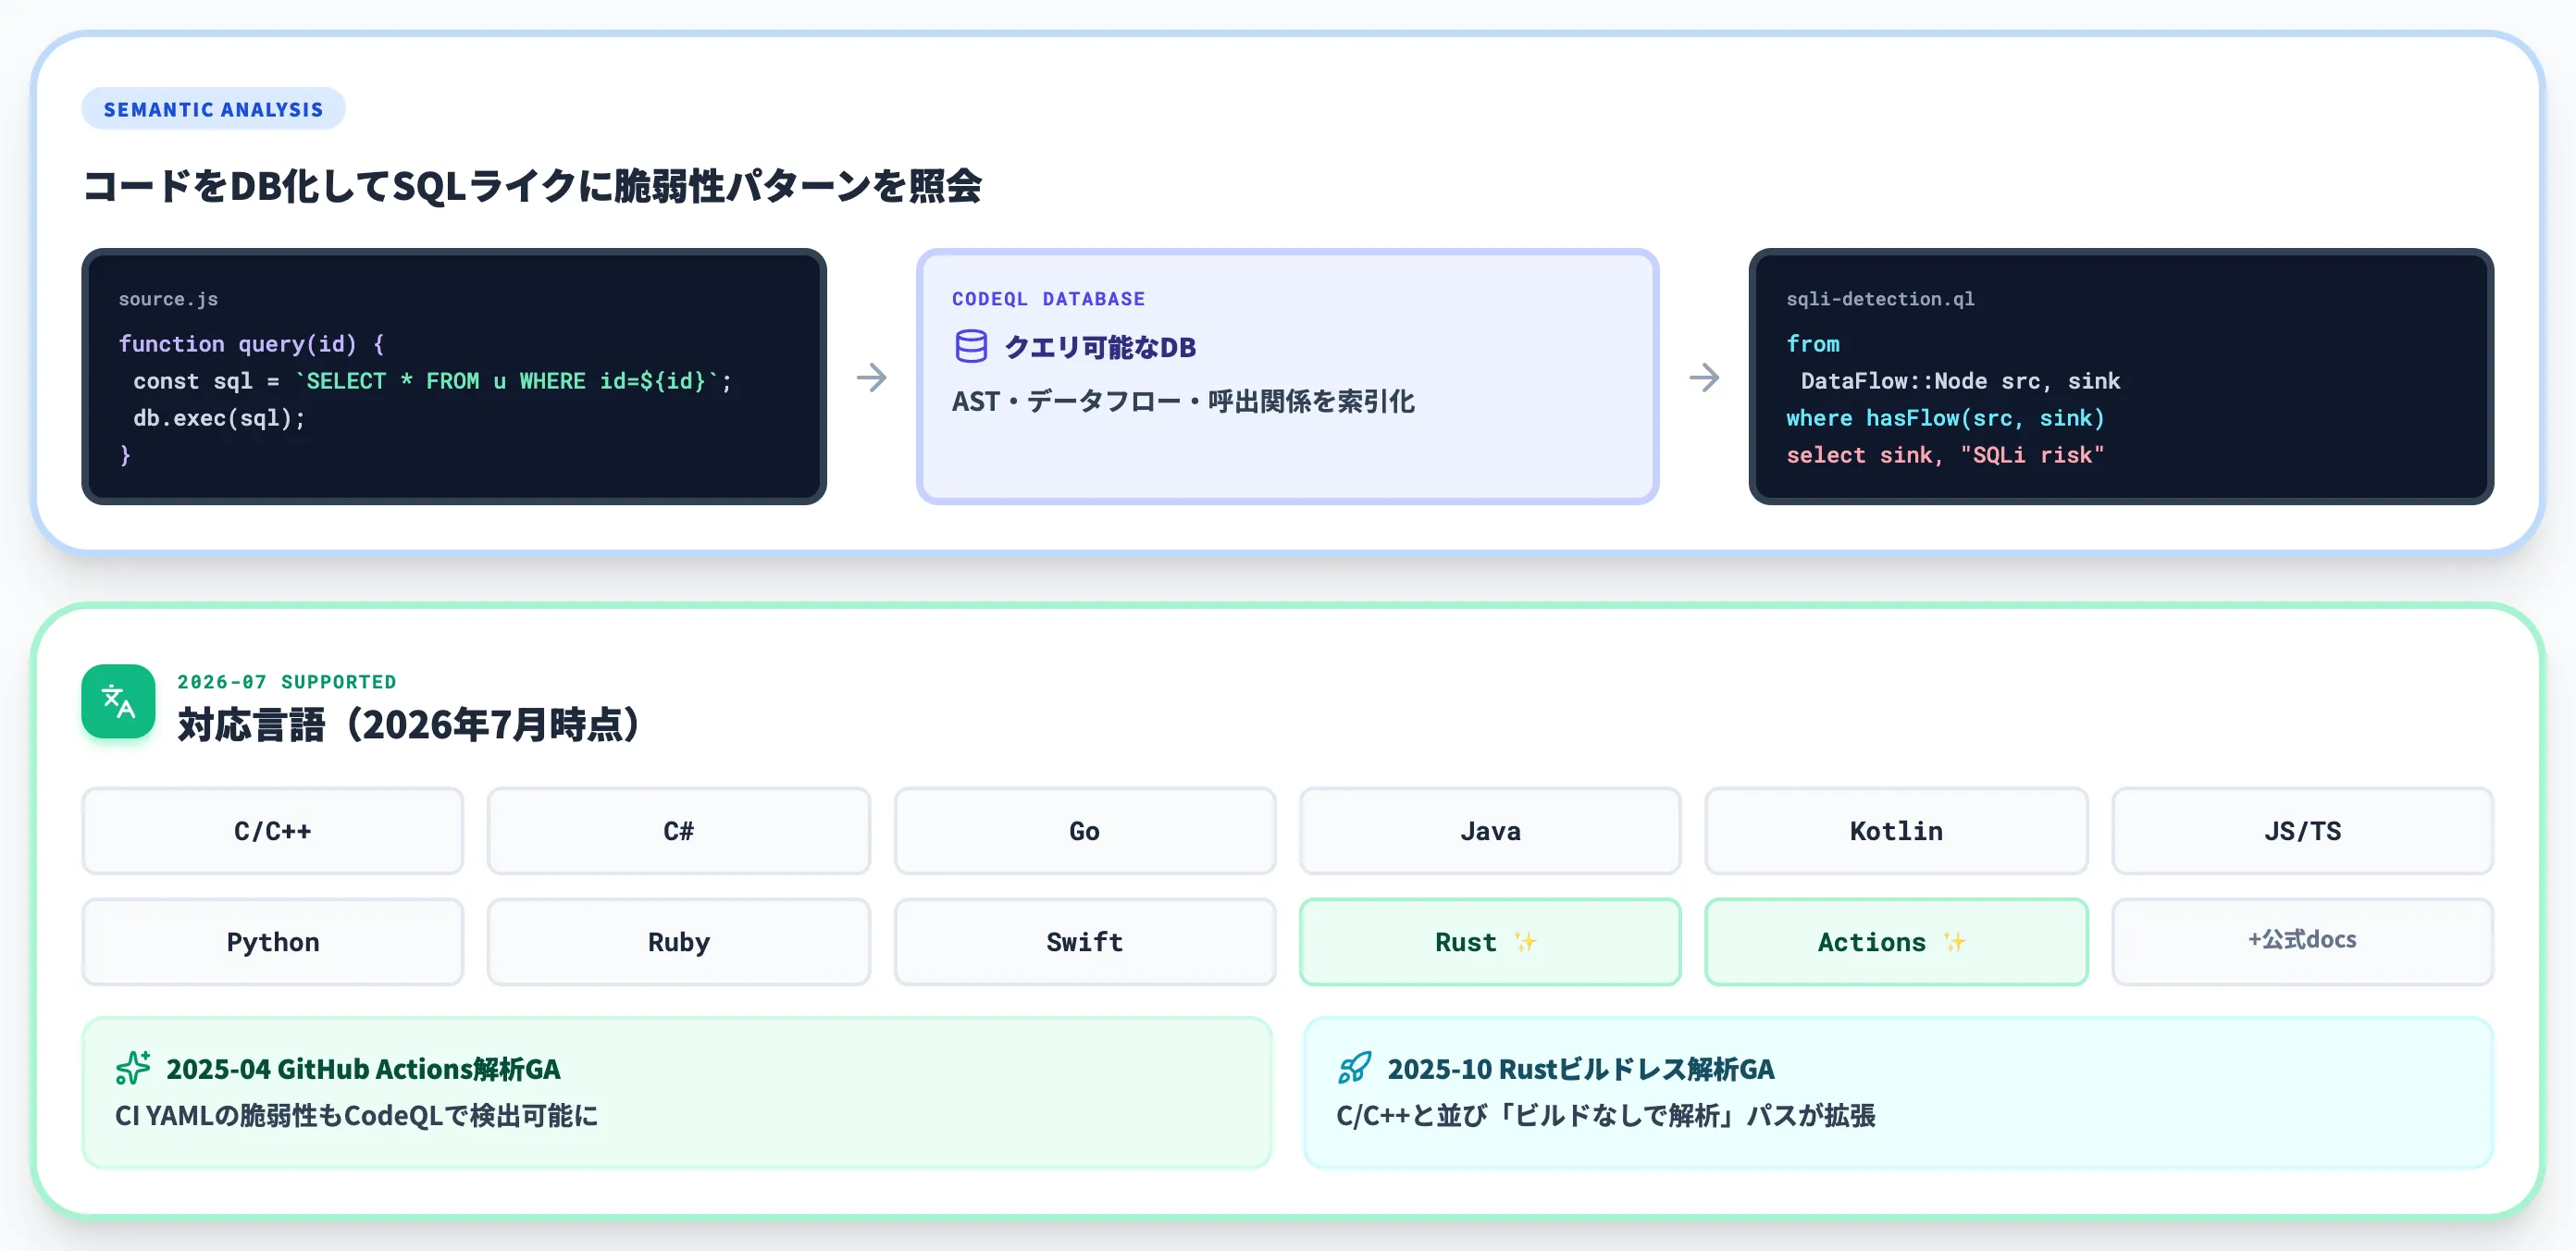Click the 2026-07 SUPPORTED label
This screenshot has height=1251, width=2576.
287,682
